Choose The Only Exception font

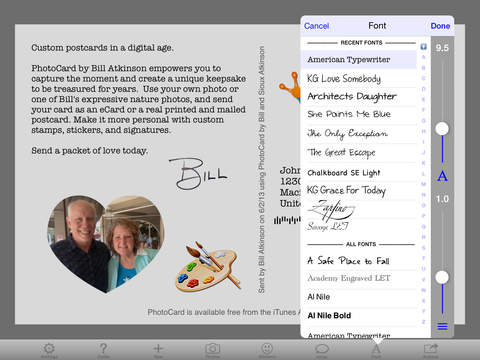tap(359, 134)
